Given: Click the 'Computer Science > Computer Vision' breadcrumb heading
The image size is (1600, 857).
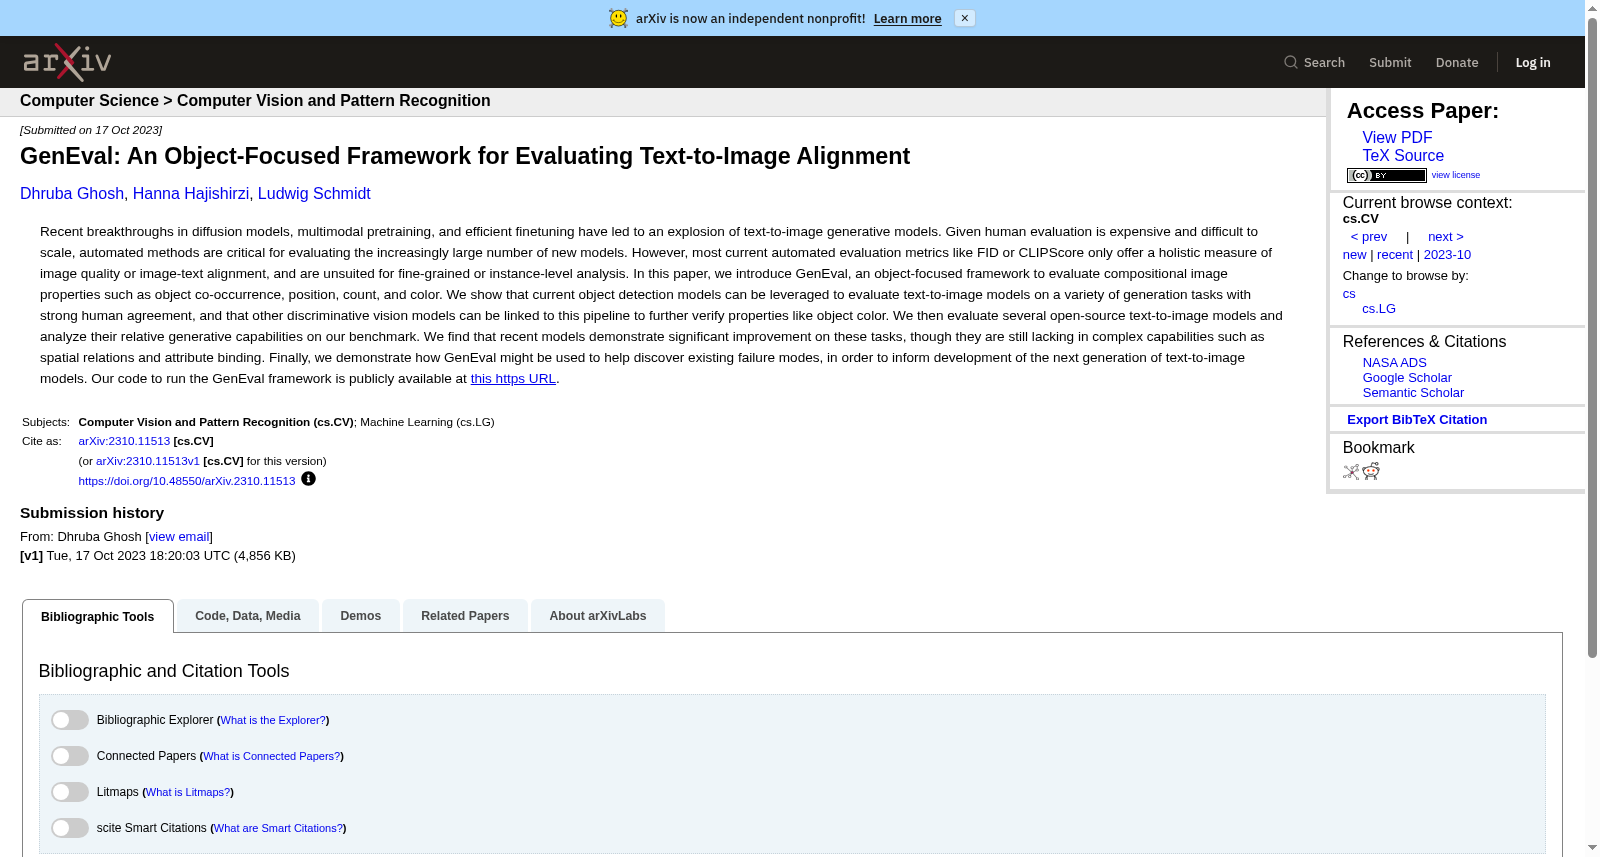Looking at the screenshot, I should [255, 101].
